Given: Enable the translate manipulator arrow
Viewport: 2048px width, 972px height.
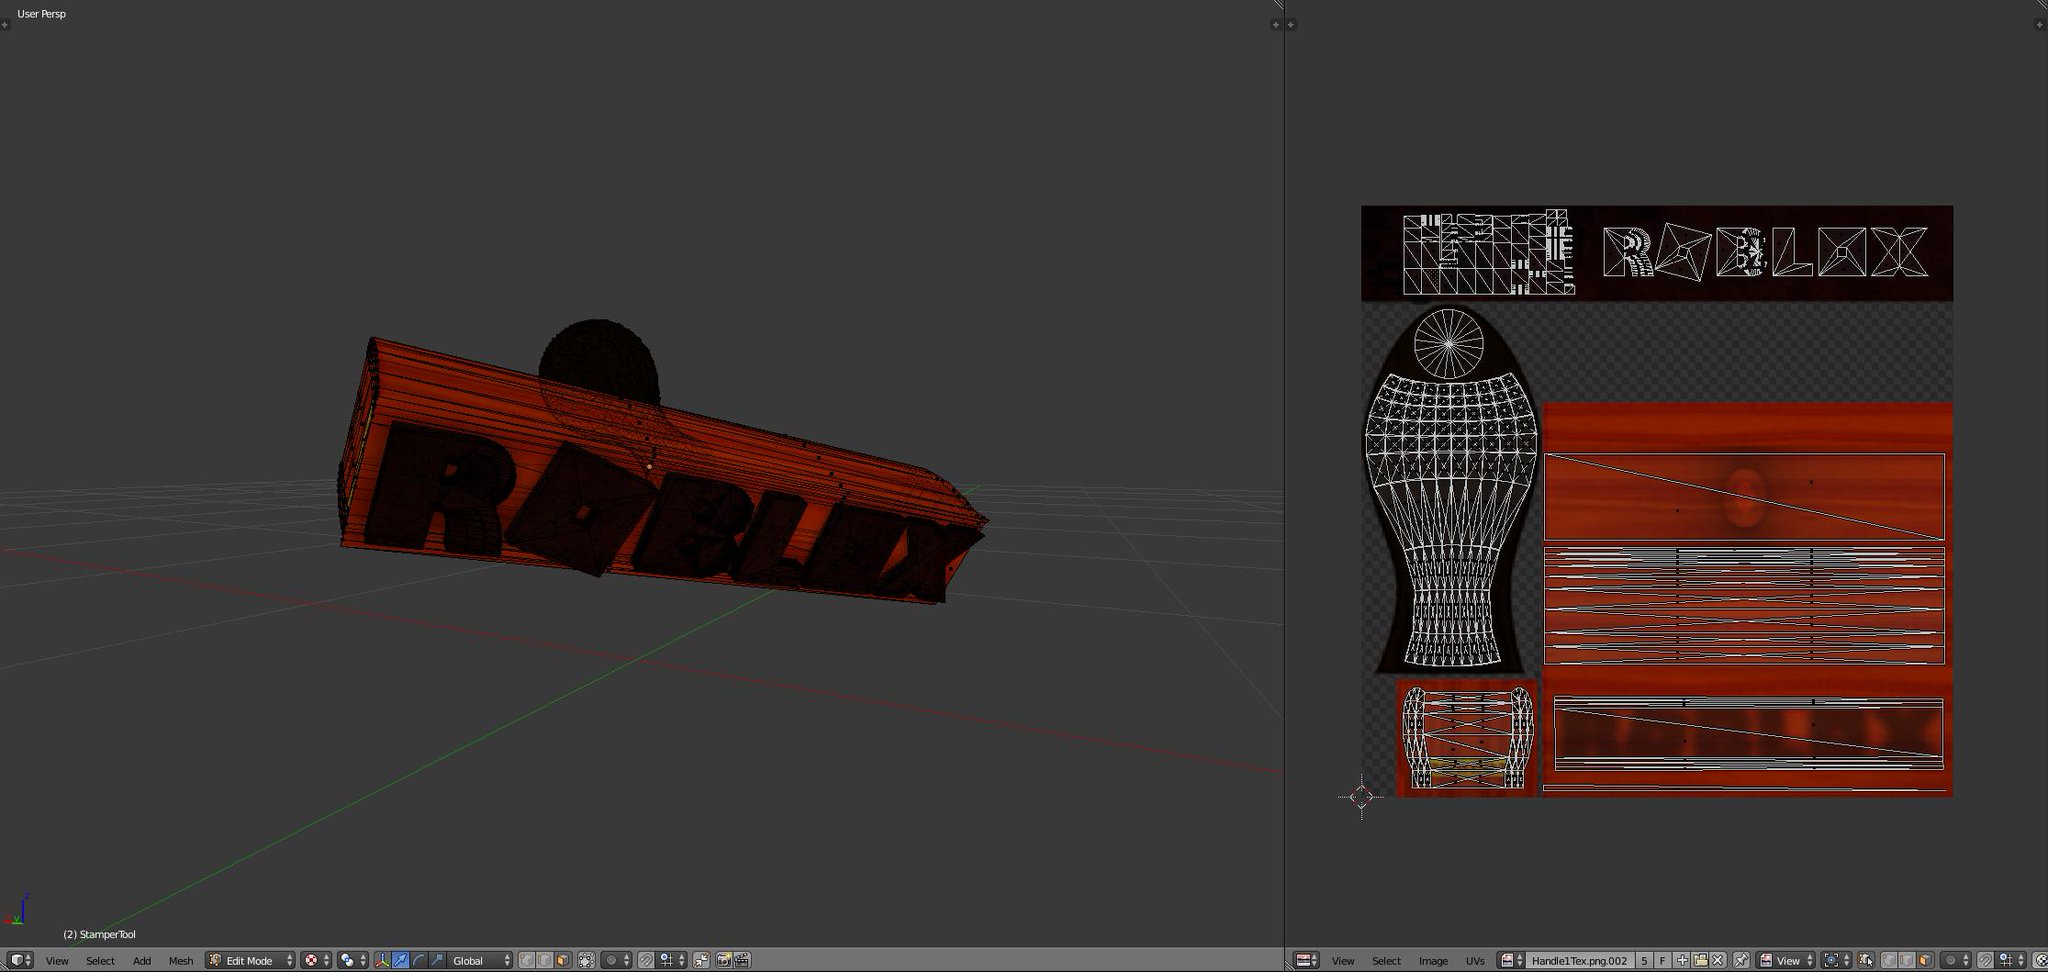Looking at the screenshot, I should click(400, 961).
